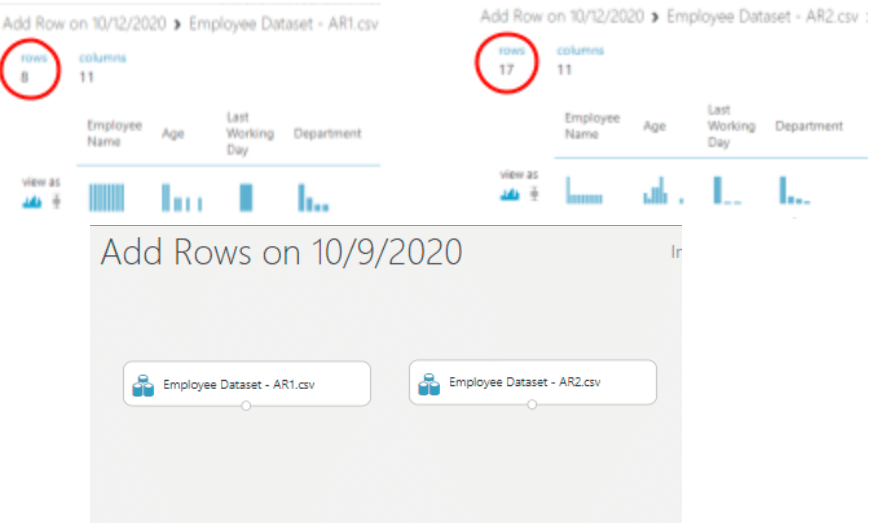Select histogram view icon in AR2 panel
The image size is (876, 532).
click(x=510, y=193)
